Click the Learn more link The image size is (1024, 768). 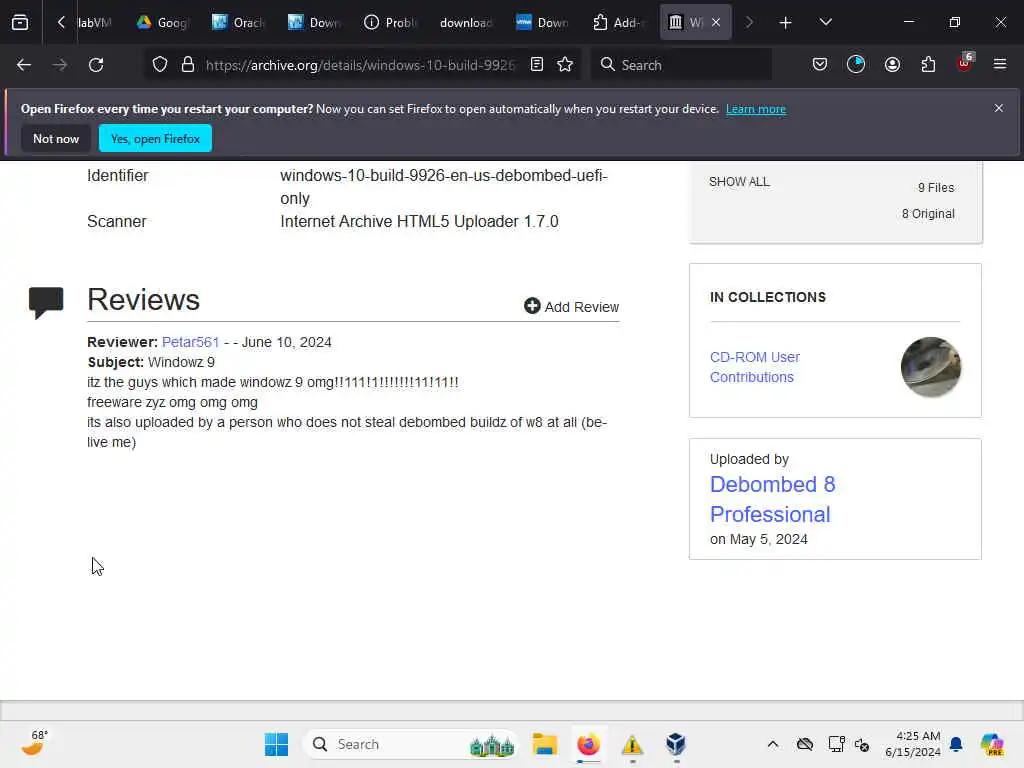[x=756, y=109]
